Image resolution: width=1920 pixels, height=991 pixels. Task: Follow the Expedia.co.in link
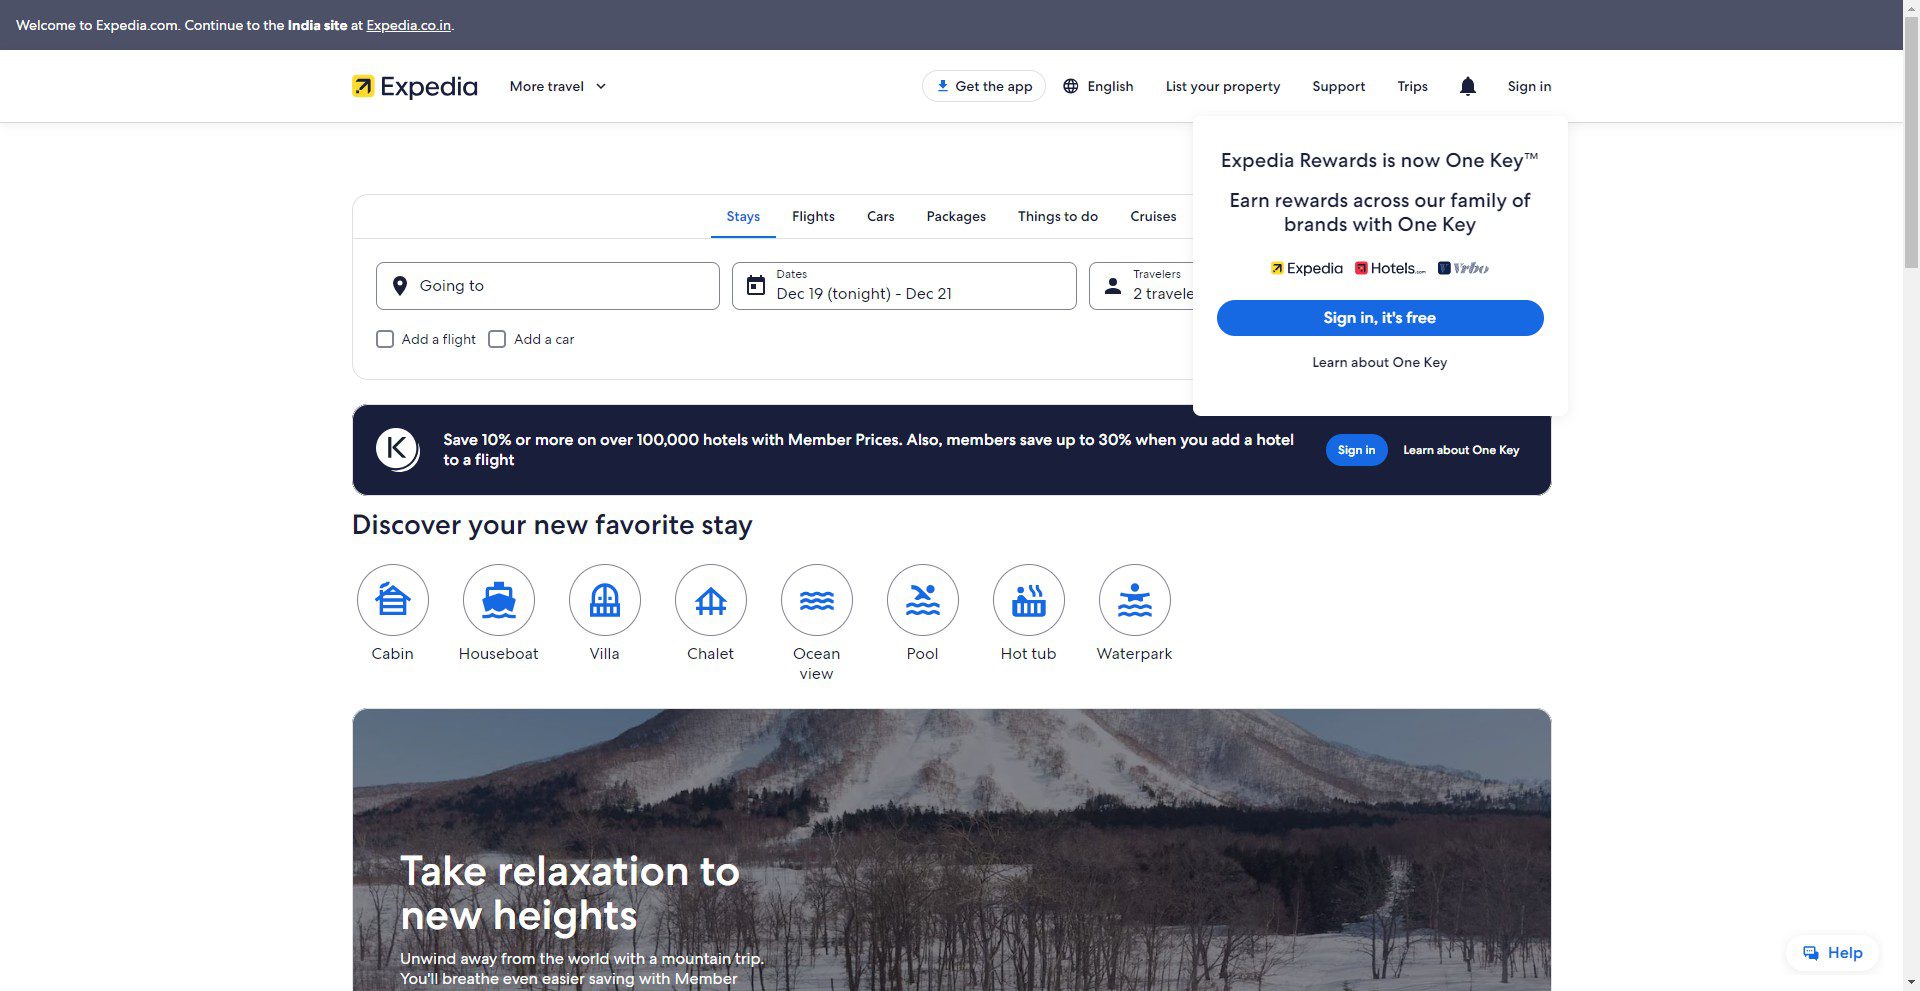[408, 25]
